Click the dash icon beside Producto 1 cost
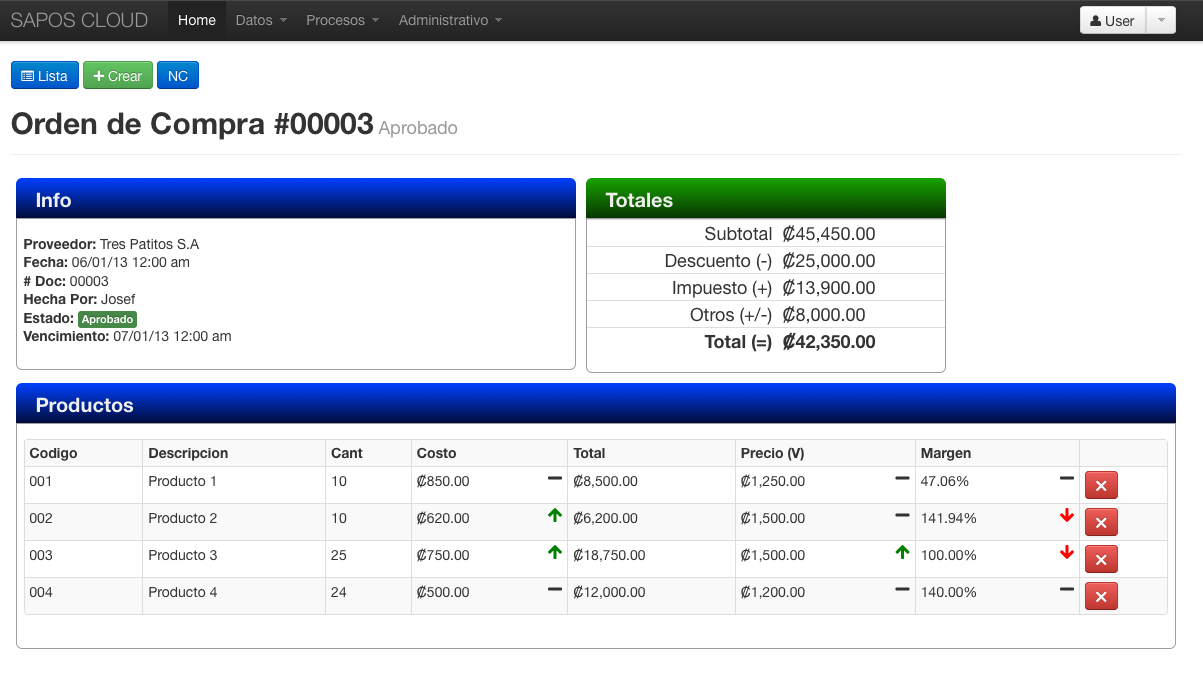Image resolution: width=1203 pixels, height=688 pixels. (555, 479)
